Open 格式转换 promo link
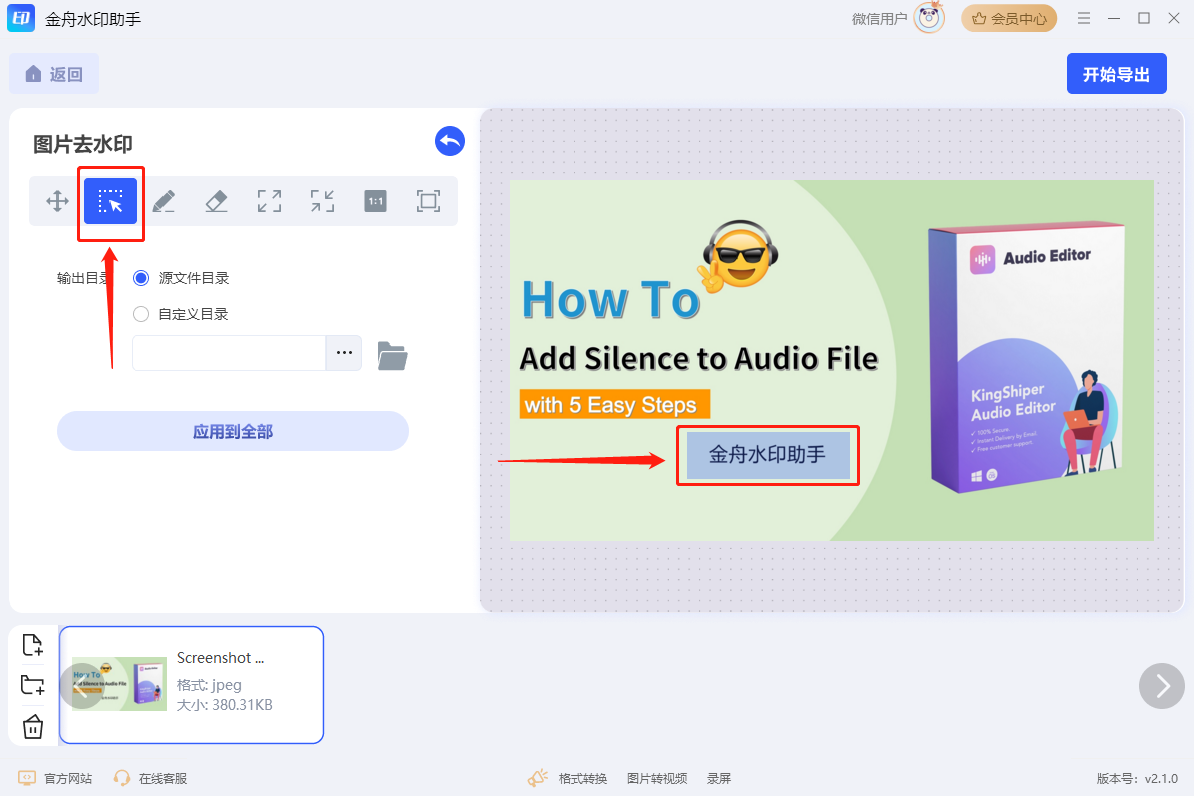Viewport: 1194px width, 796px height. [x=583, y=778]
